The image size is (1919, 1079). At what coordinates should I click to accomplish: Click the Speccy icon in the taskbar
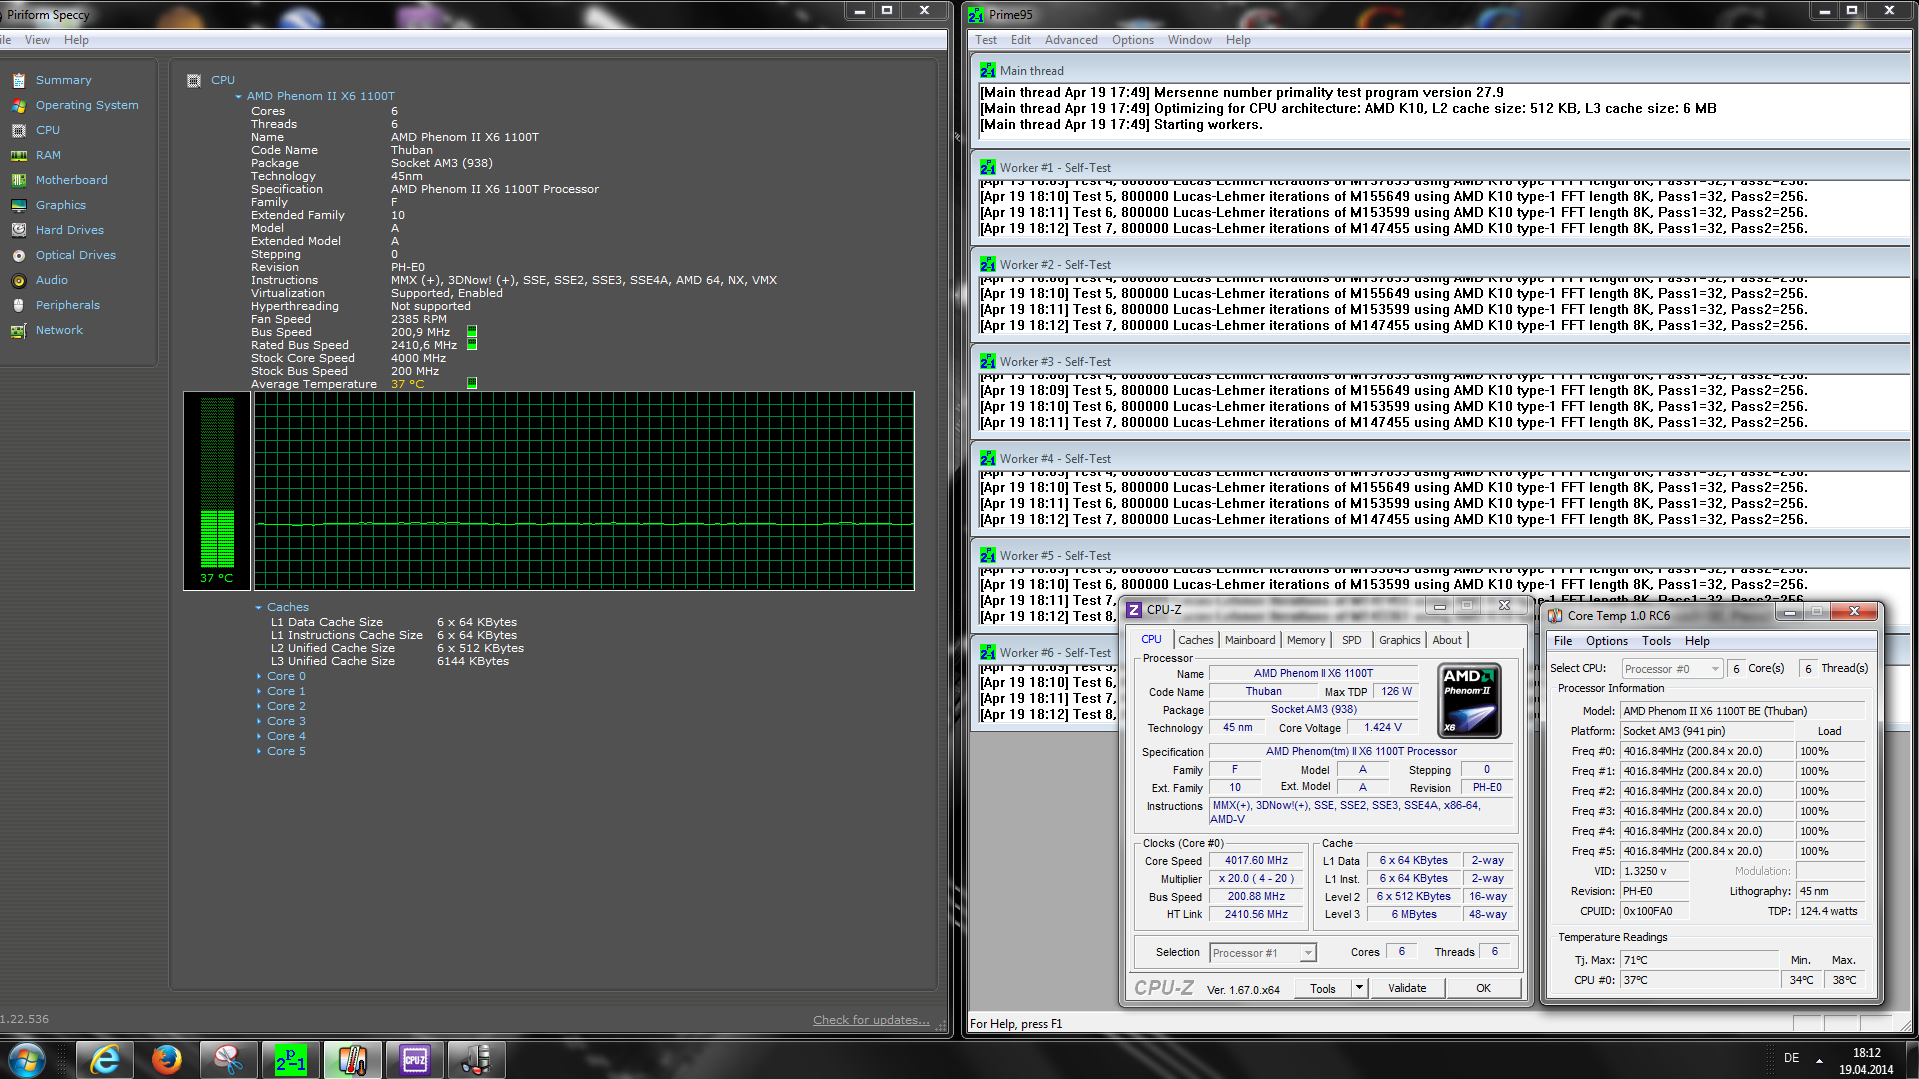476,1059
